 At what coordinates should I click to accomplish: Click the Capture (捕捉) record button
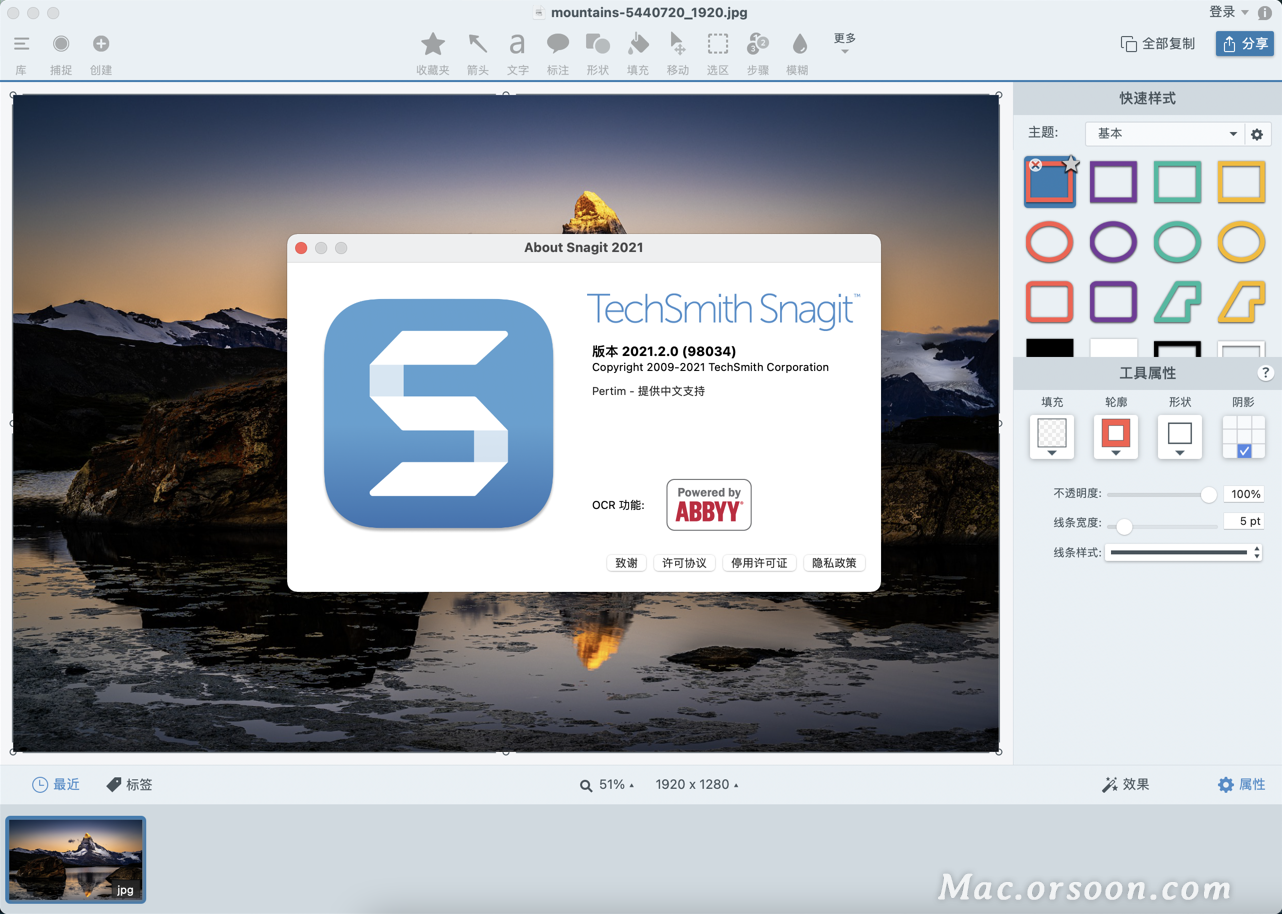pos(61,44)
